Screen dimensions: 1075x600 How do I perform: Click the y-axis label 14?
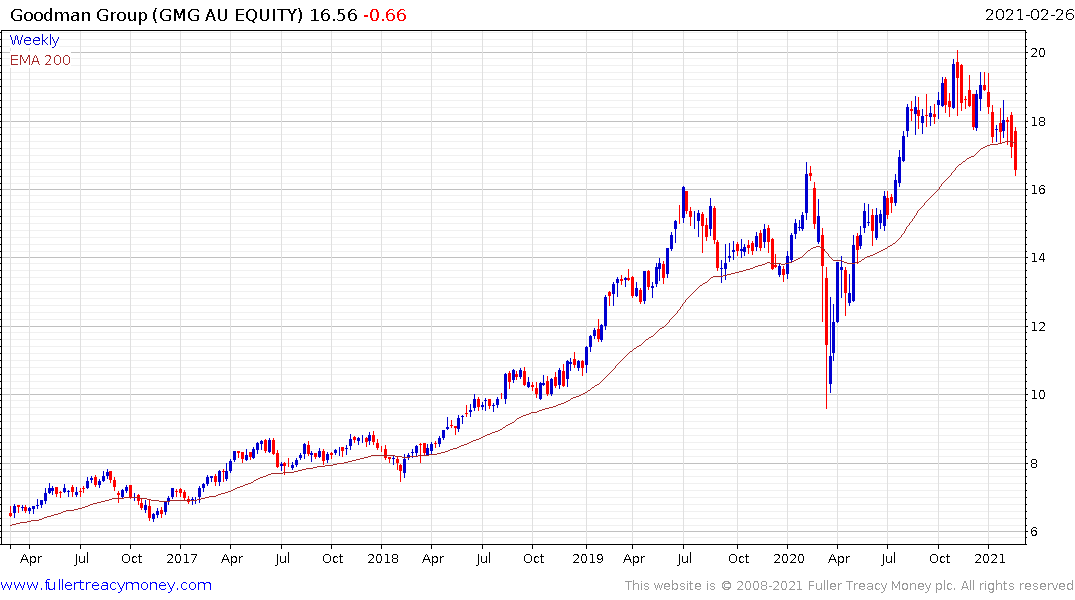point(1037,258)
